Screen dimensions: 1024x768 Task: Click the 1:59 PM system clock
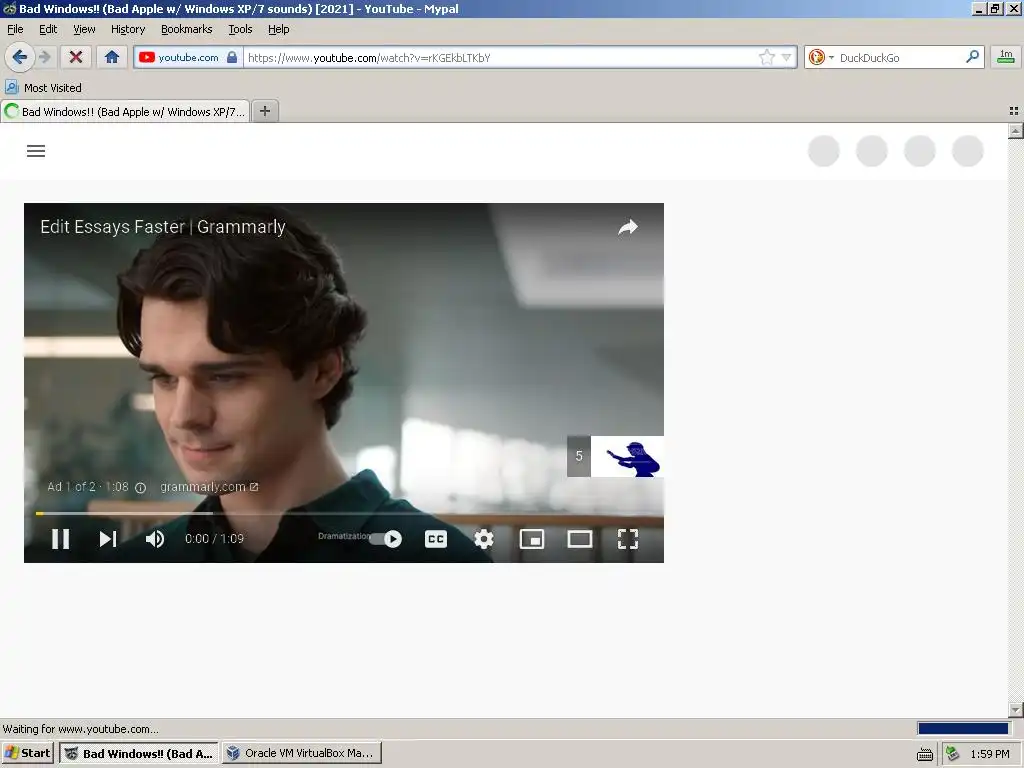click(990, 754)
